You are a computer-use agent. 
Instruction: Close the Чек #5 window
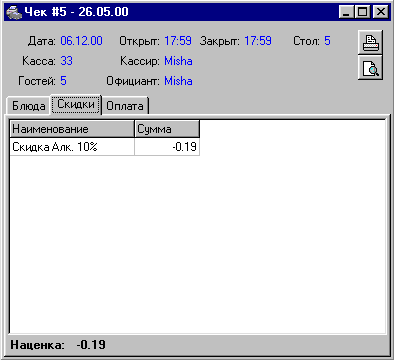click(380, 12)
